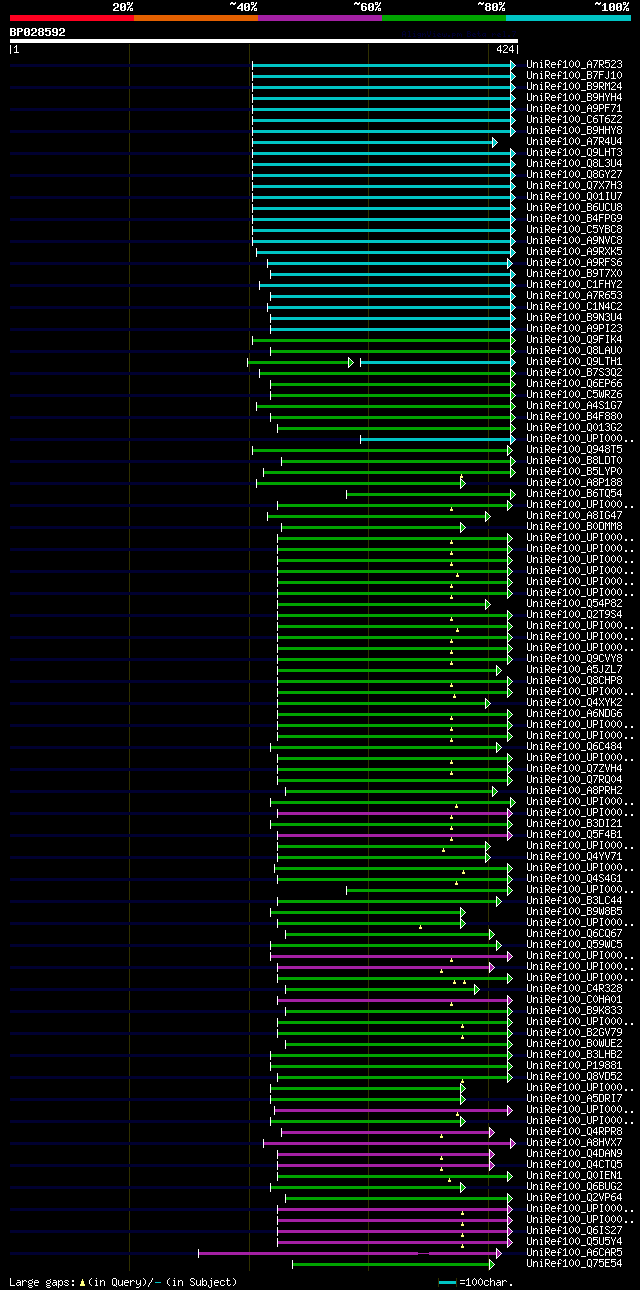Open hit UniRef100_B7FJ10
640x1290 pixels.
click(x=574, y=75)
